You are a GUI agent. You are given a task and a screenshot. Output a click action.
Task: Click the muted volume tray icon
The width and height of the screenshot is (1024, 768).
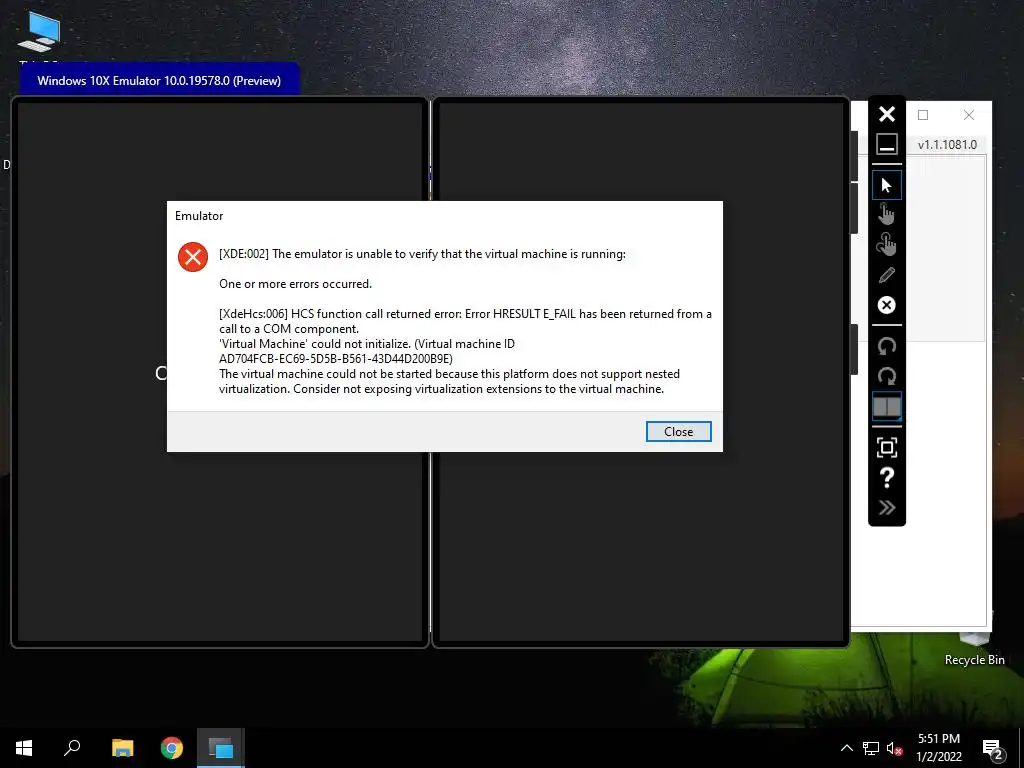[x=894, y=748]
